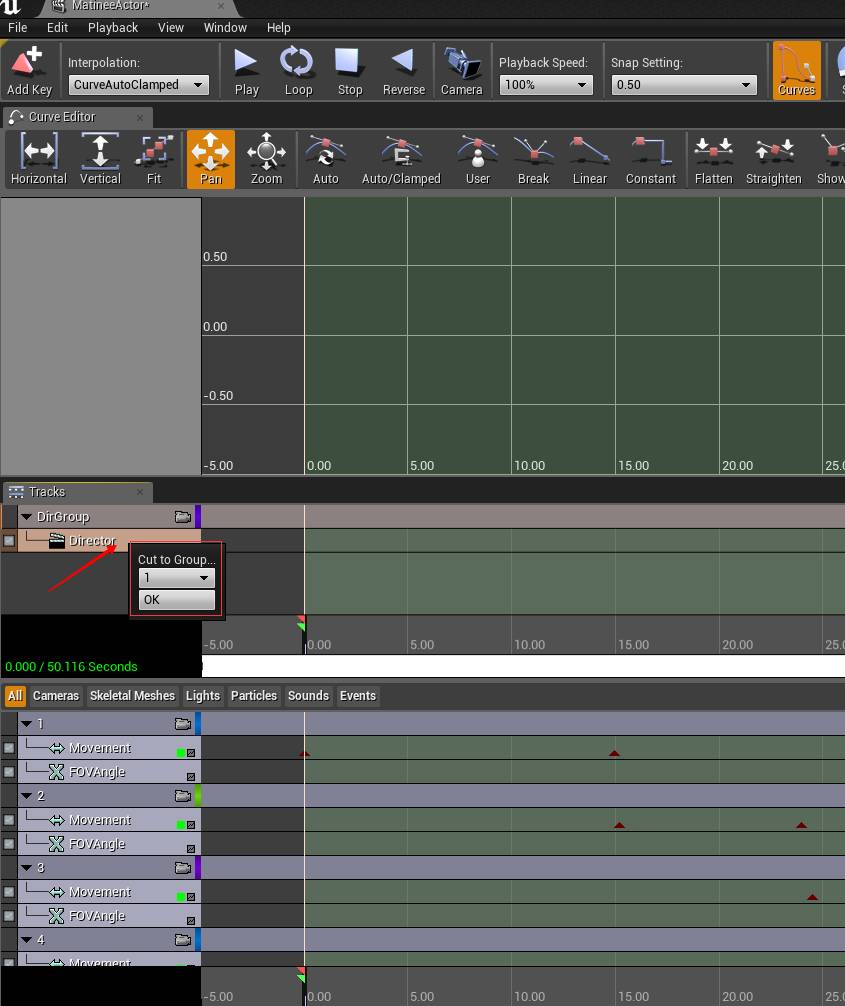Open the Snap Setting dropdown
This screenshot has width=845, height=1006.
point(684,85)
